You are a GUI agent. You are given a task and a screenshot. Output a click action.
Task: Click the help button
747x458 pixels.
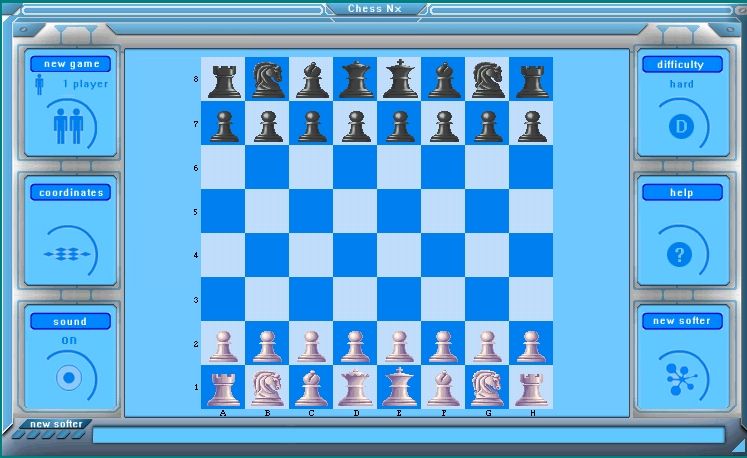(x=682, y=193)
